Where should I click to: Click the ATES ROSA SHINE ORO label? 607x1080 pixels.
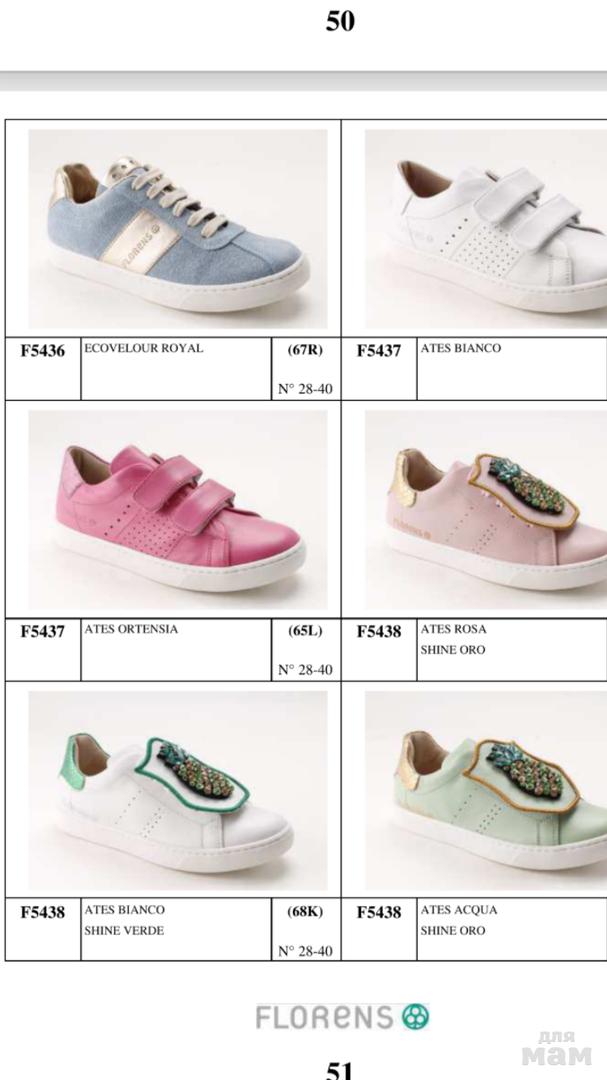[x=453, y=639]
